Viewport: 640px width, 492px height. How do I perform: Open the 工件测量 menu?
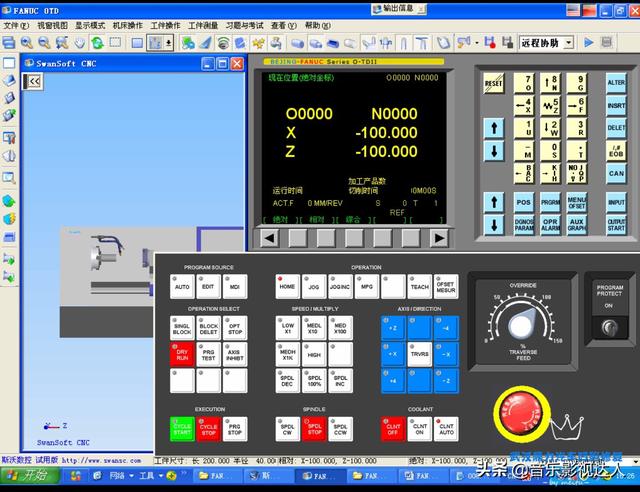203,25
